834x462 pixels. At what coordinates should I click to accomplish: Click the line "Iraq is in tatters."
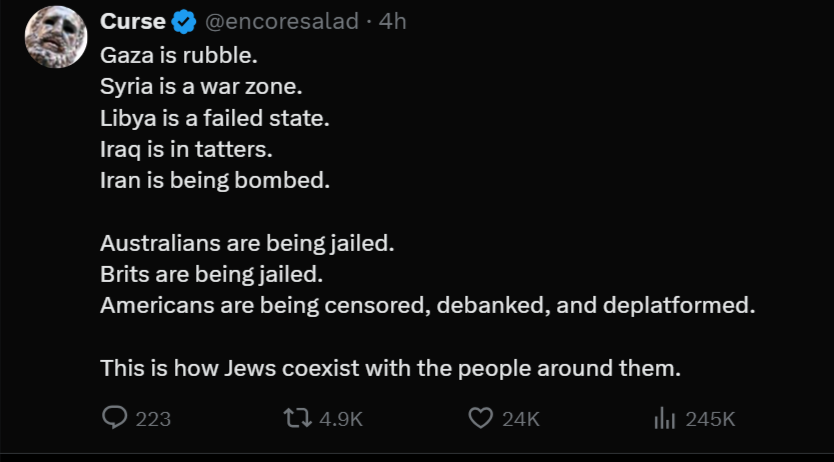(186, 150)
